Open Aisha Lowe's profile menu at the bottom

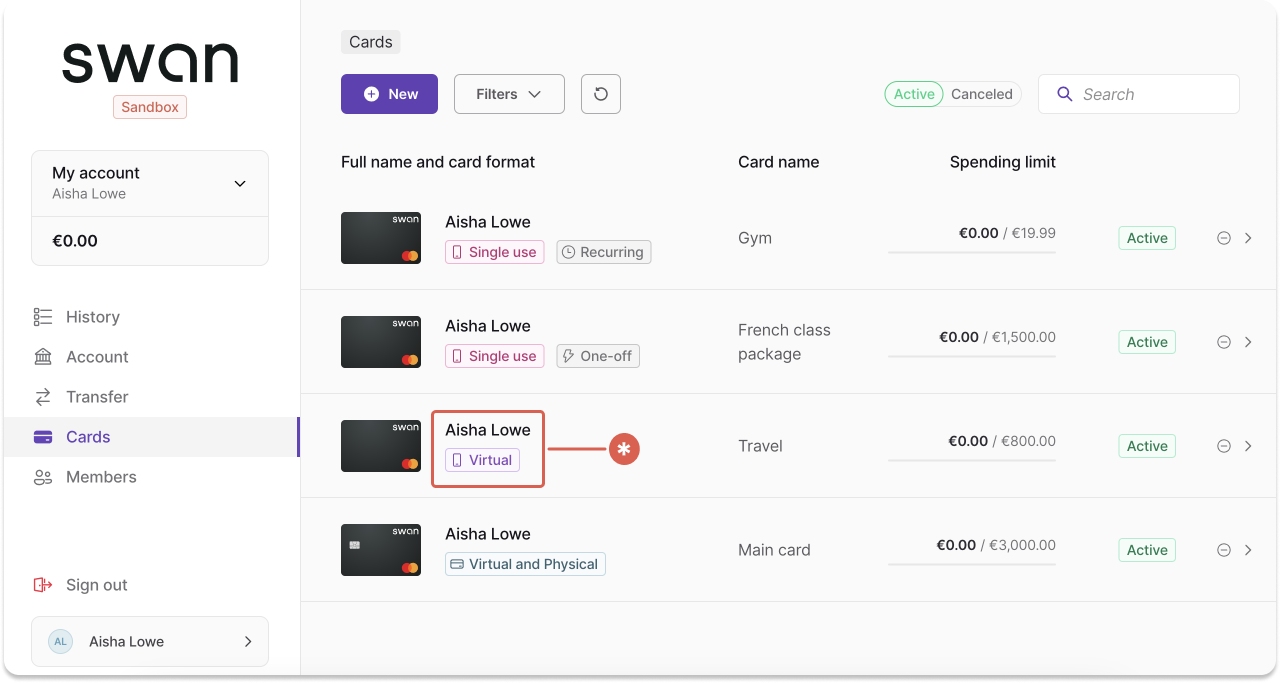click(150, 641)
